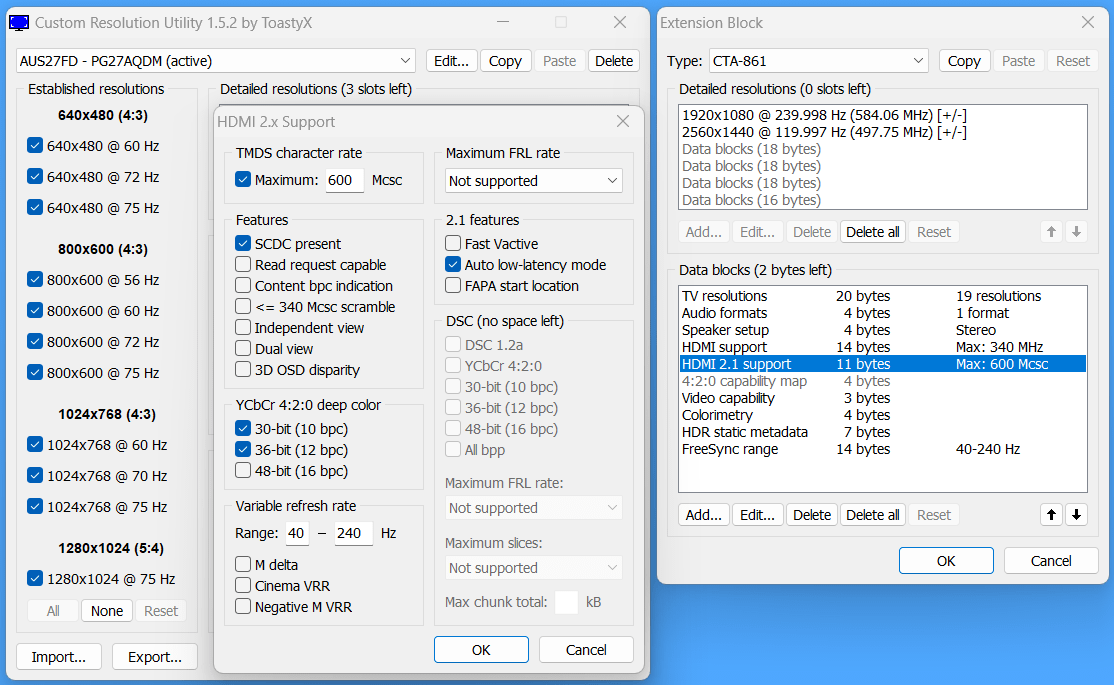This screenshot has height=685, width=1114.
Task: Click OK in the Extension Block window
Action: click(946, 561)
